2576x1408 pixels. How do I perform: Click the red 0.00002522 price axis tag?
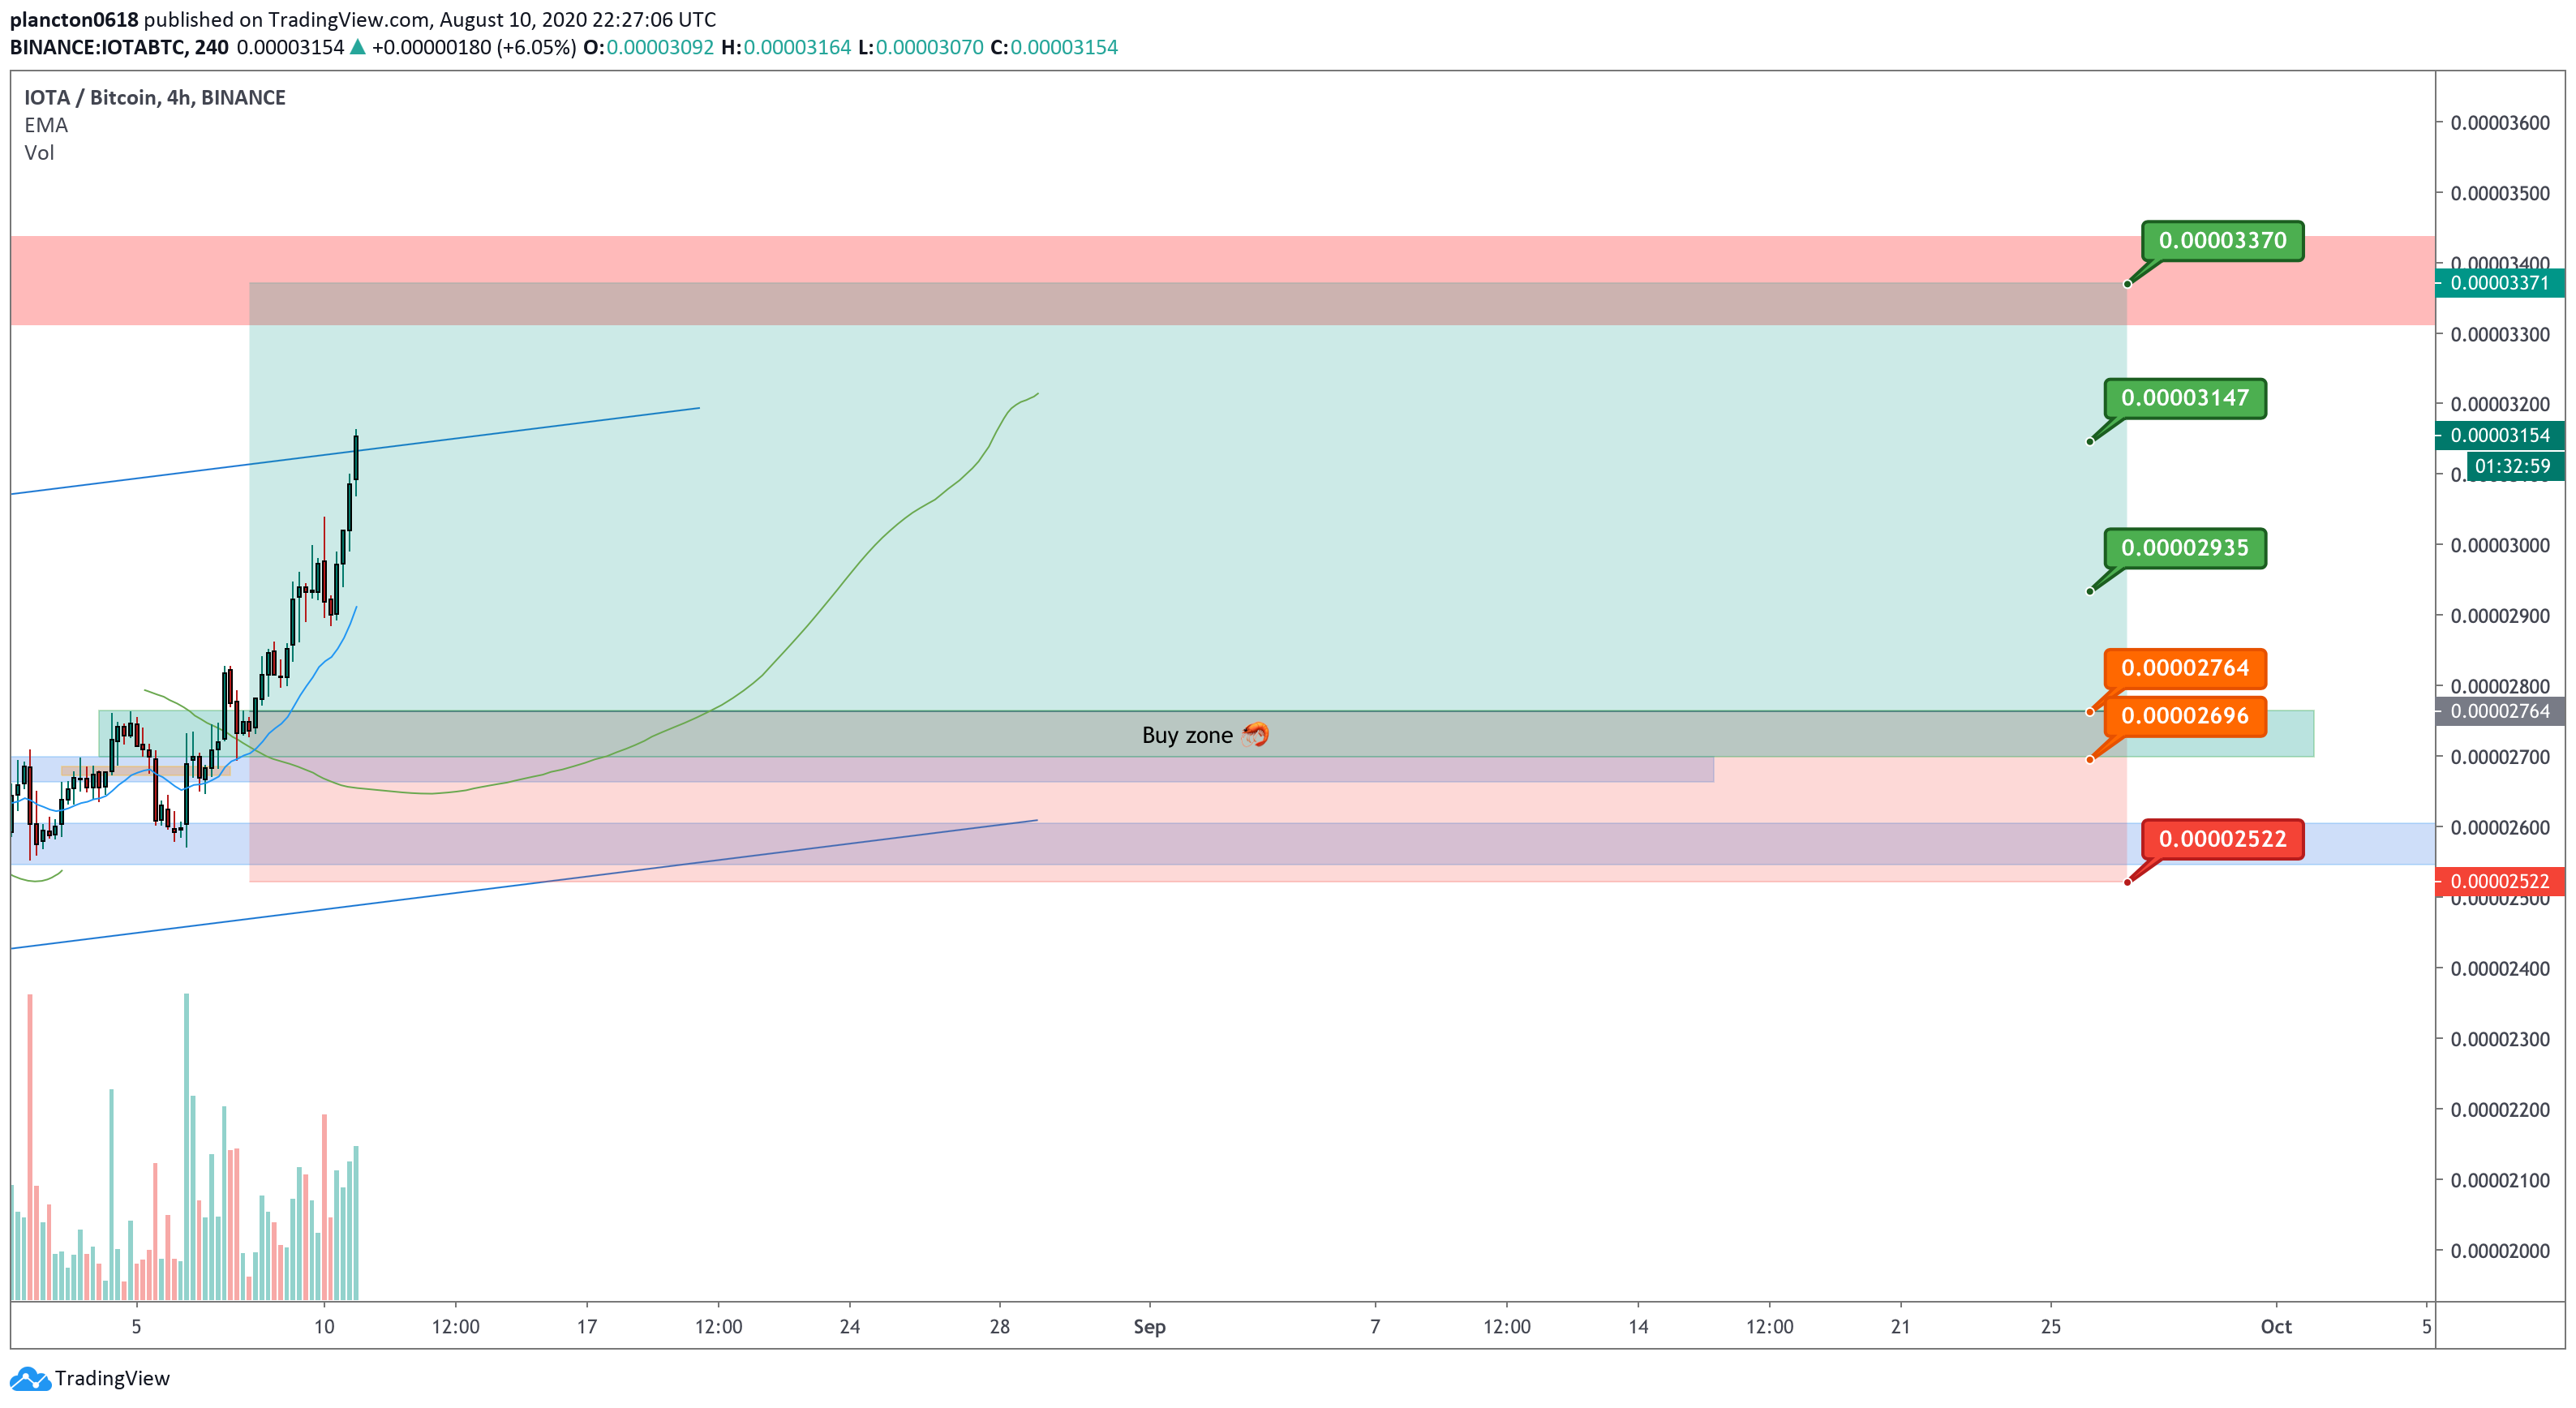tap(2500, 881)
